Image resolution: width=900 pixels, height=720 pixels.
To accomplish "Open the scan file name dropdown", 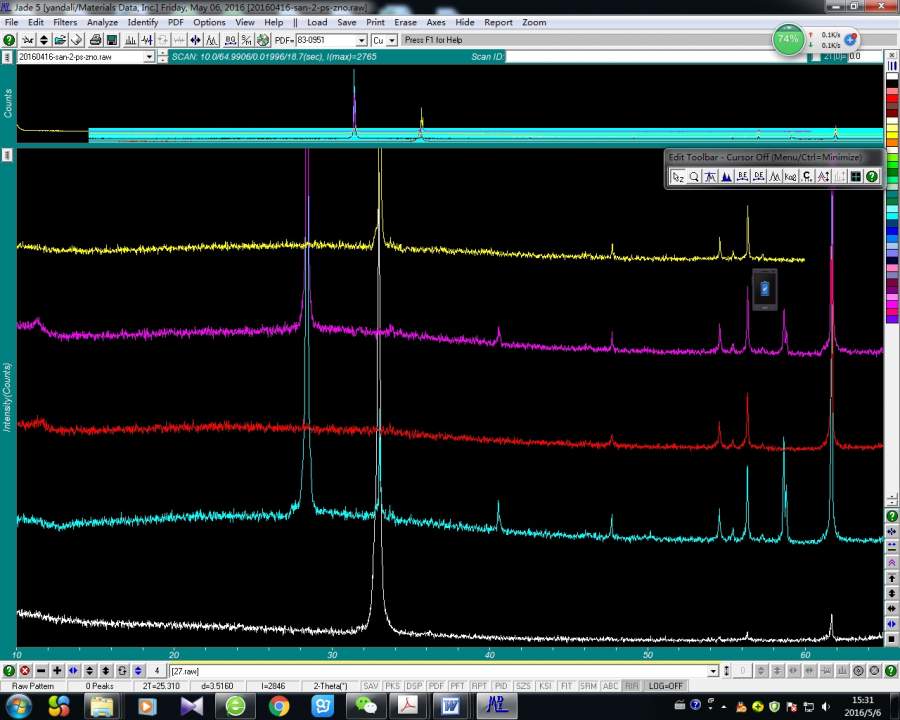I will click(149, 57).
